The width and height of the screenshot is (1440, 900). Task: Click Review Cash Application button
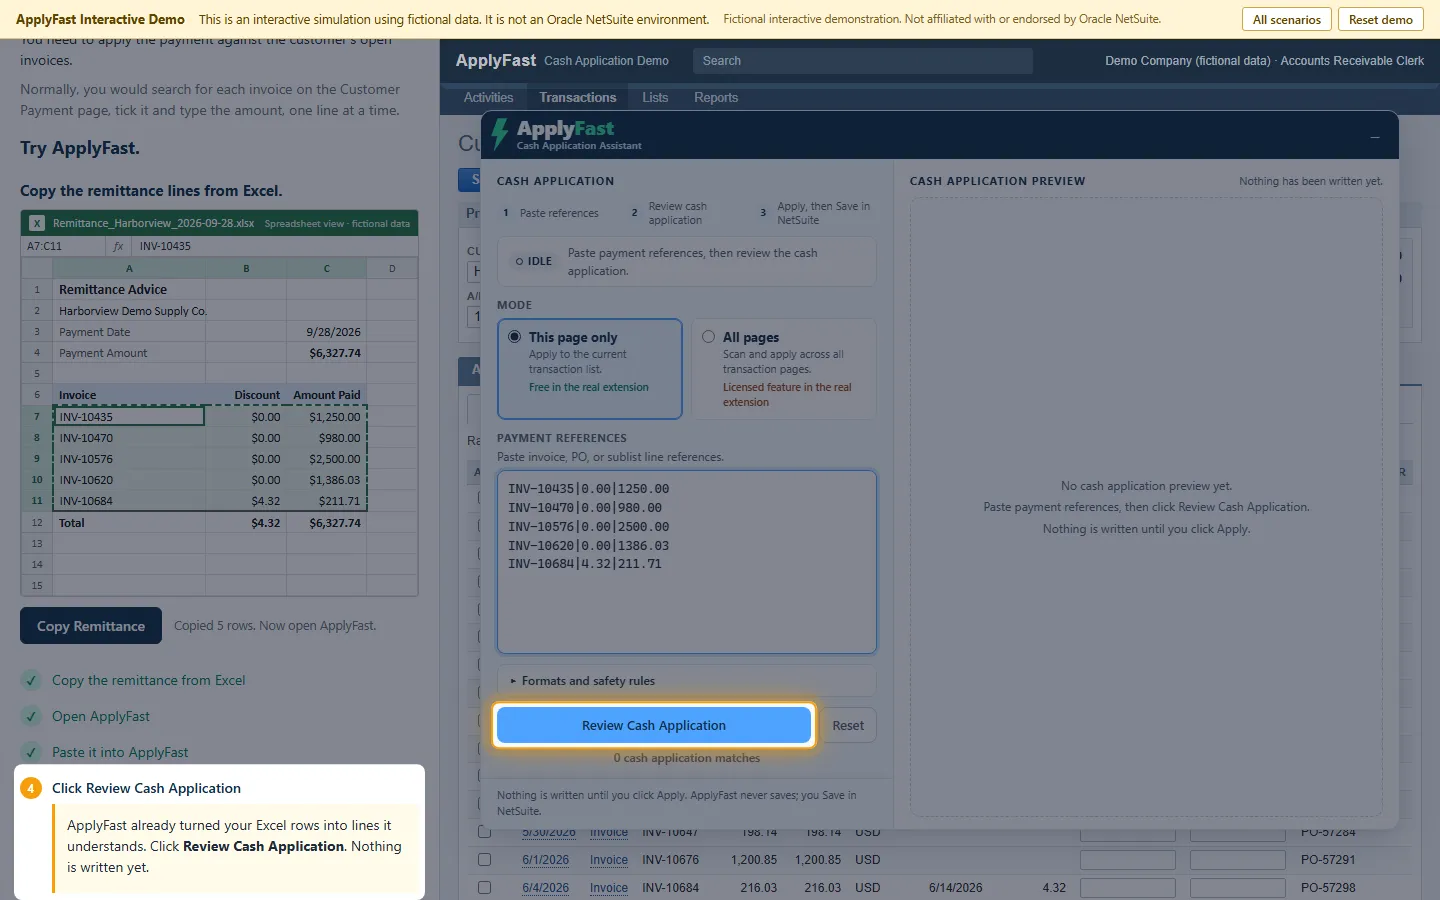tap(654, 725)
